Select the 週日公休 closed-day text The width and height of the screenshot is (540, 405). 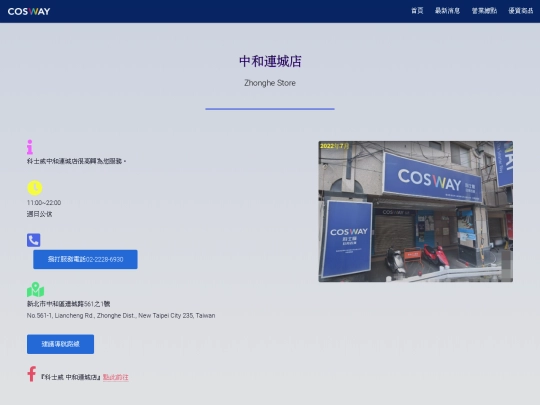tap(40, 214)
